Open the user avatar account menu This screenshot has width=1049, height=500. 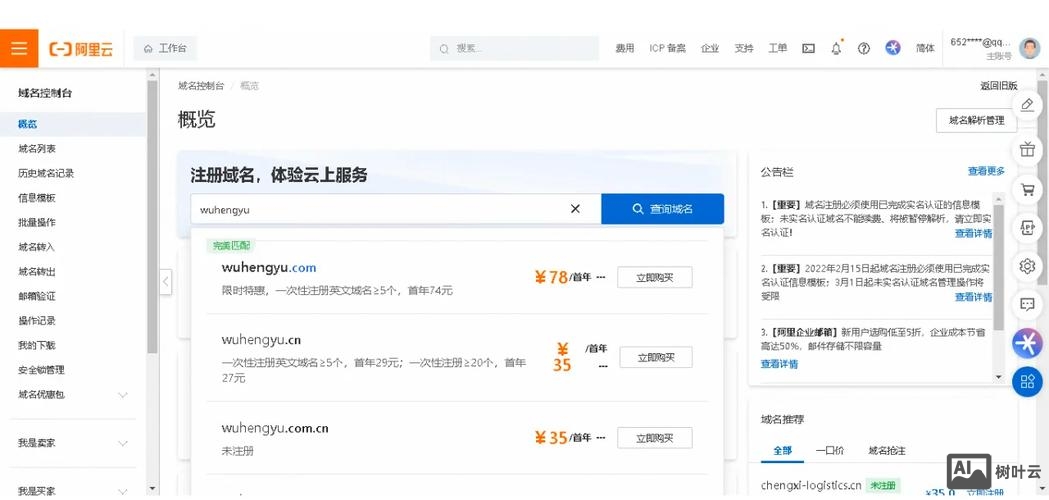[1030, 48]
